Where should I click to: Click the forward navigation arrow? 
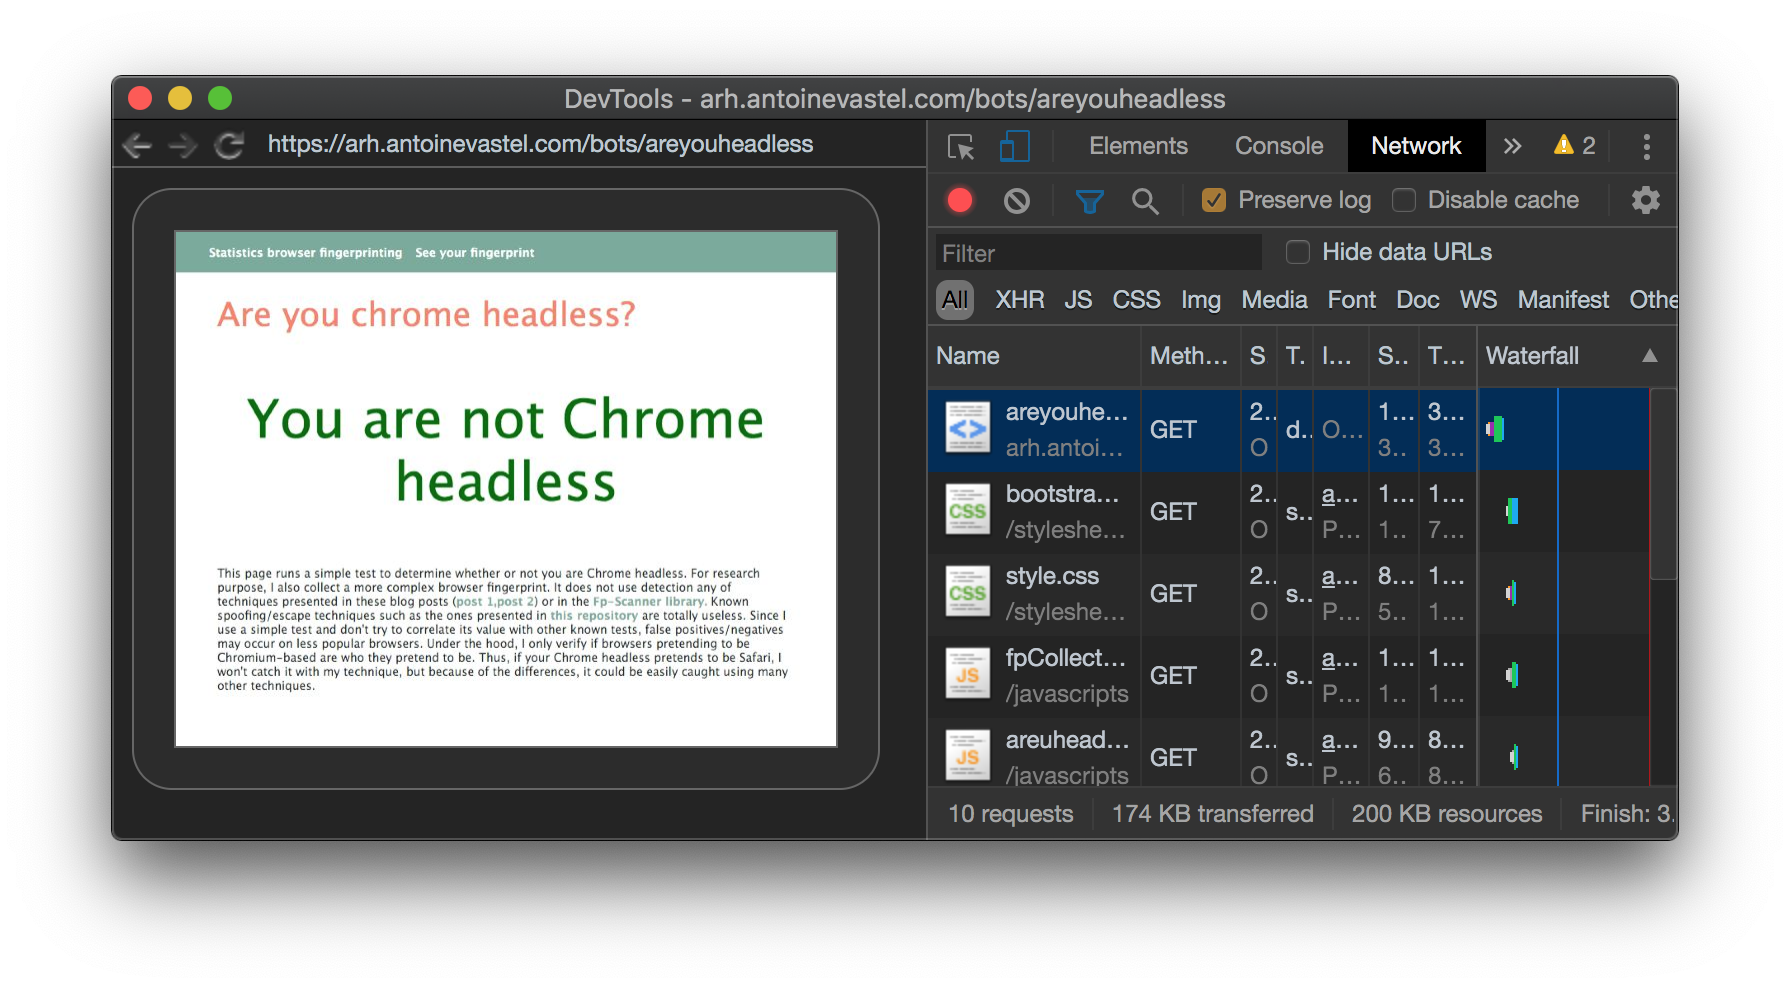pyautogui.click(x=183, y=146)
